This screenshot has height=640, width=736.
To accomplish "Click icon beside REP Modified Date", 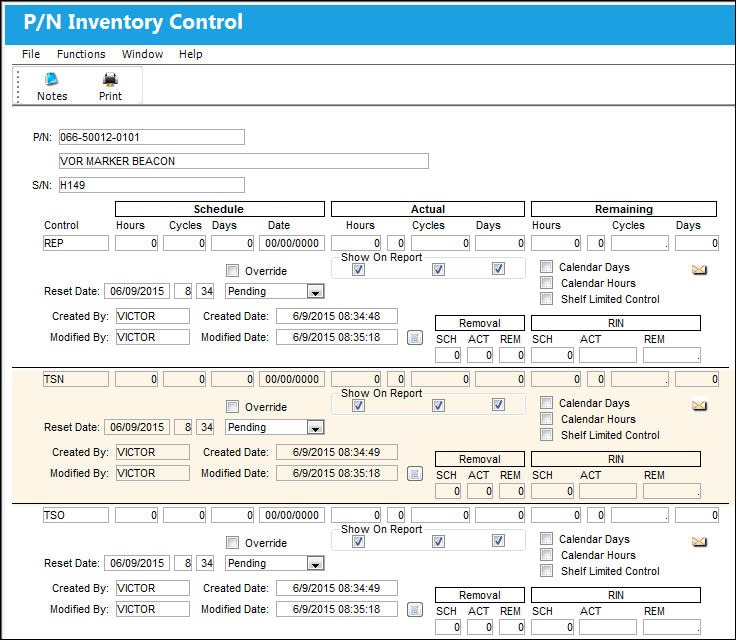I will [x=414, y=338].
